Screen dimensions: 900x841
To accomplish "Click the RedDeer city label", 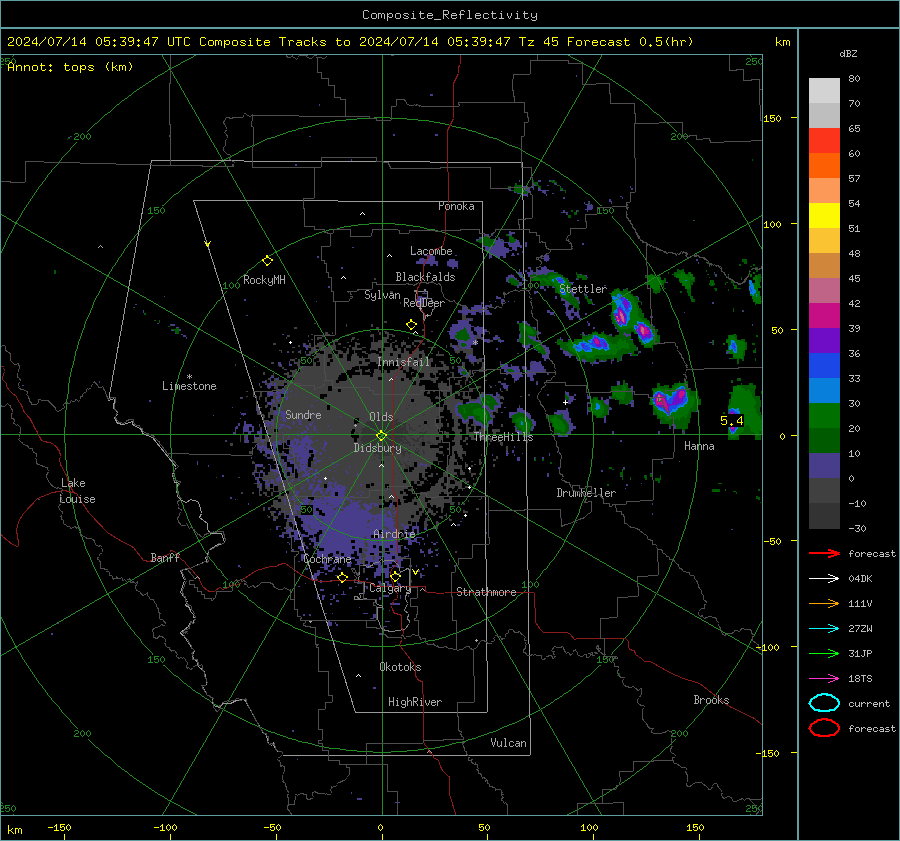I will (424, 303).
